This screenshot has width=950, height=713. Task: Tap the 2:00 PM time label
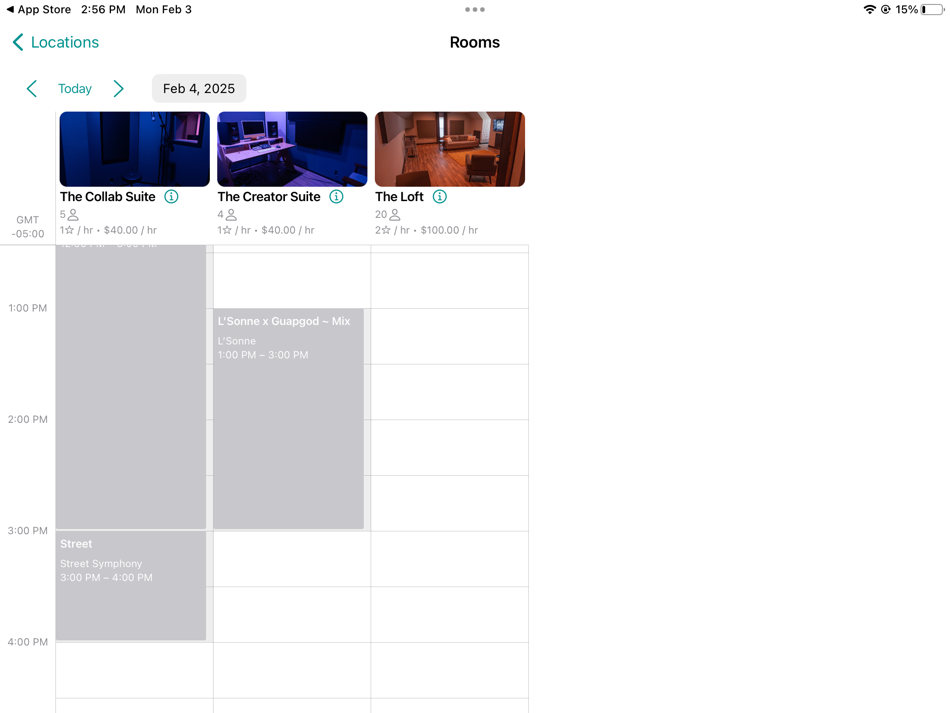pos(28,419)
